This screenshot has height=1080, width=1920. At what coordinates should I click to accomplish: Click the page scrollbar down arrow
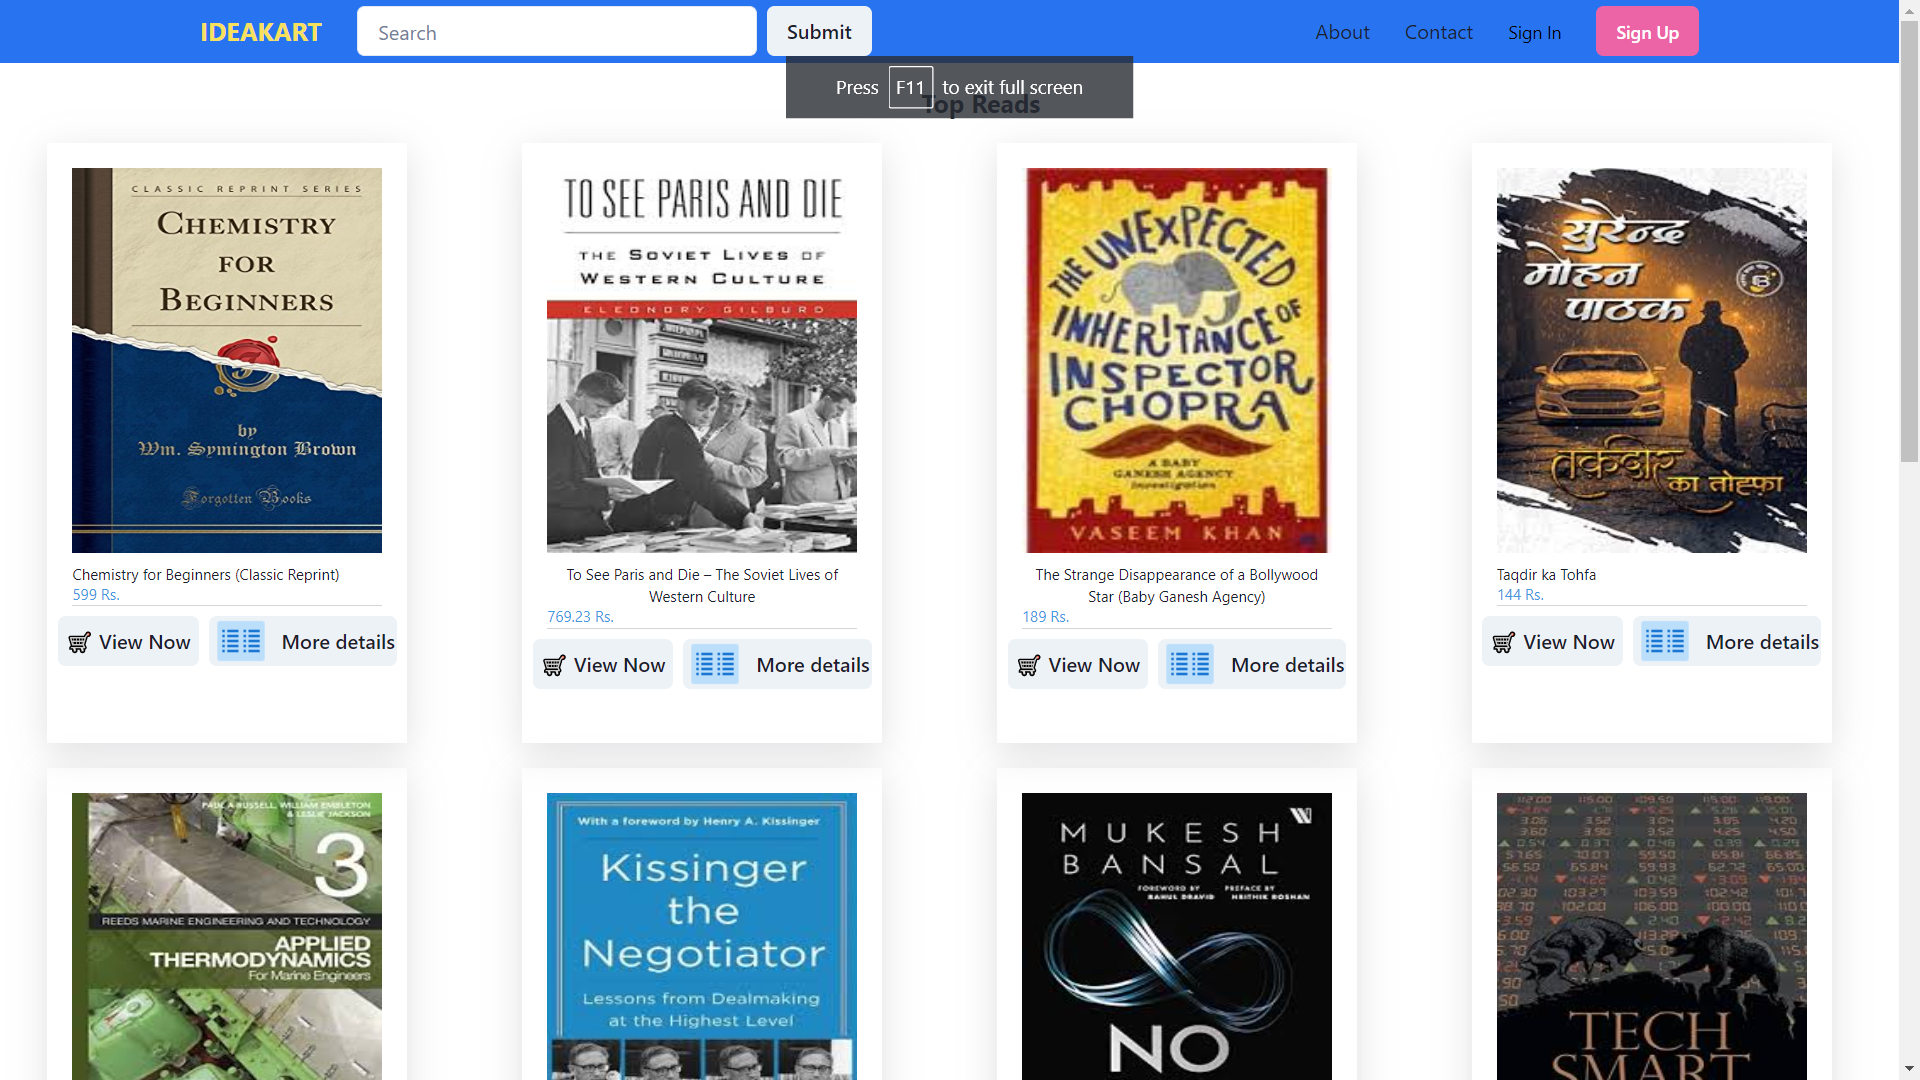click(1909, 1069)
